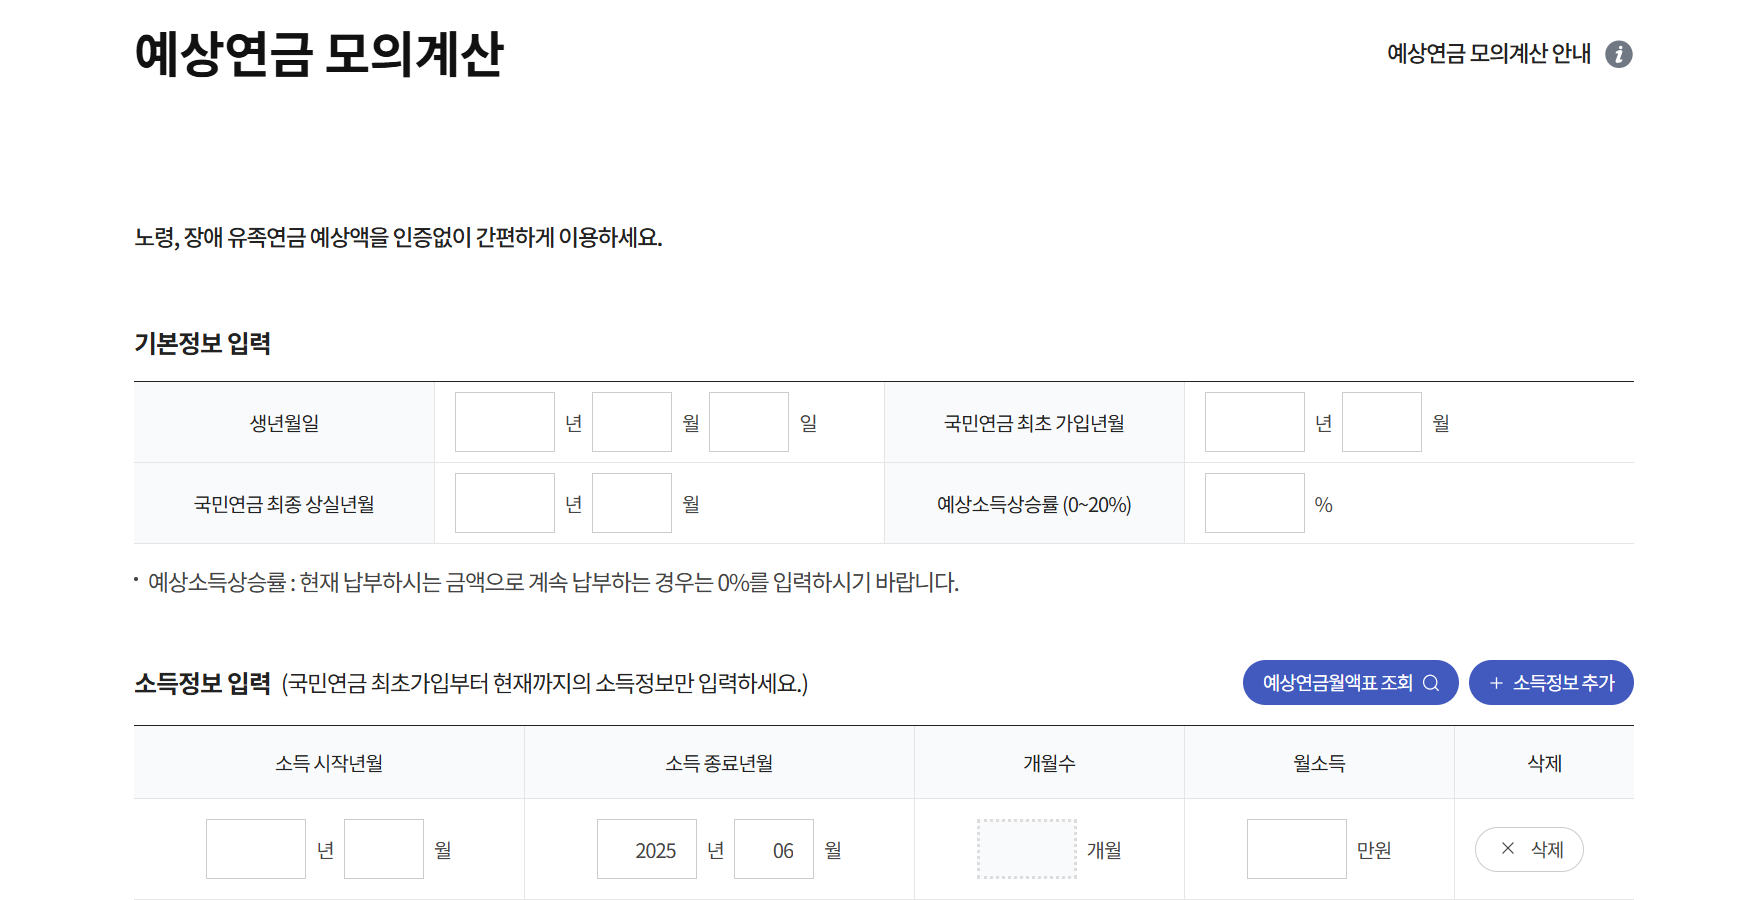Click the 예상소득상승률 percentage input
This screenshot has height=900, width=1749.
tap(1255, 502)
